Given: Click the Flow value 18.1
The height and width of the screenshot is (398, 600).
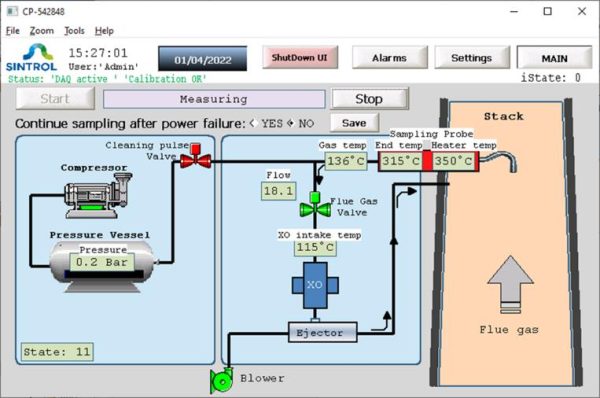Looking at the screenshot, I should [279, 191].
